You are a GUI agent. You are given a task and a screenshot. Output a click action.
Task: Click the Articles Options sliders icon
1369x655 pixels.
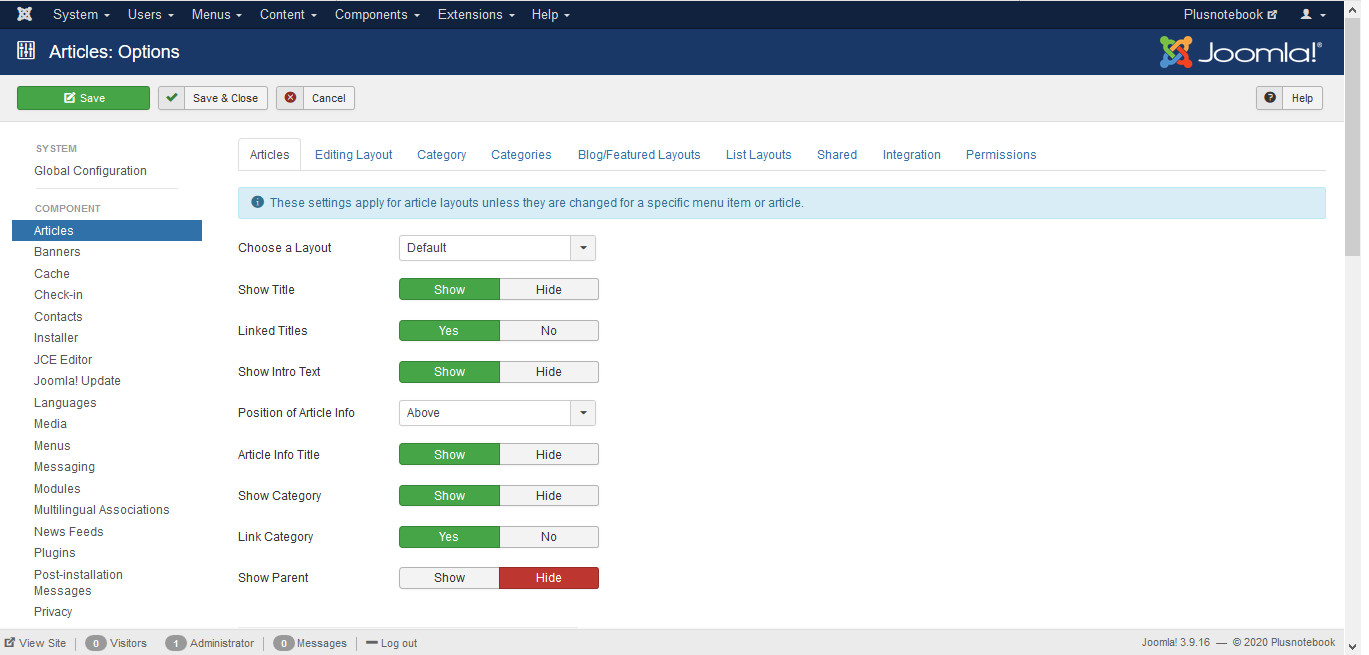click(26, 51)
